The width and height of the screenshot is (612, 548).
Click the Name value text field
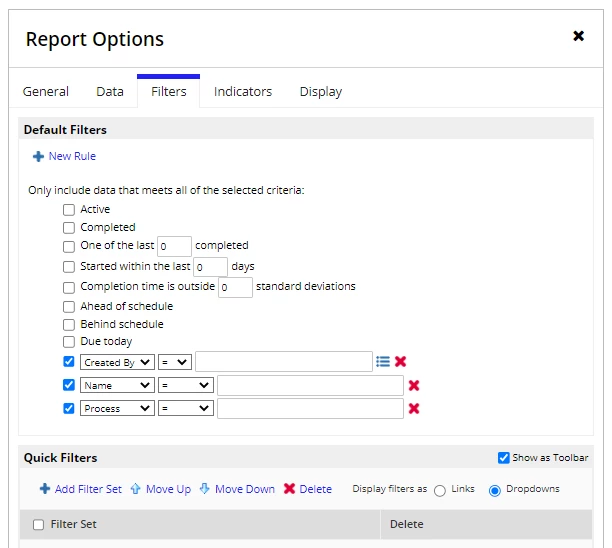pyautogui.click(x=310, y=385)
